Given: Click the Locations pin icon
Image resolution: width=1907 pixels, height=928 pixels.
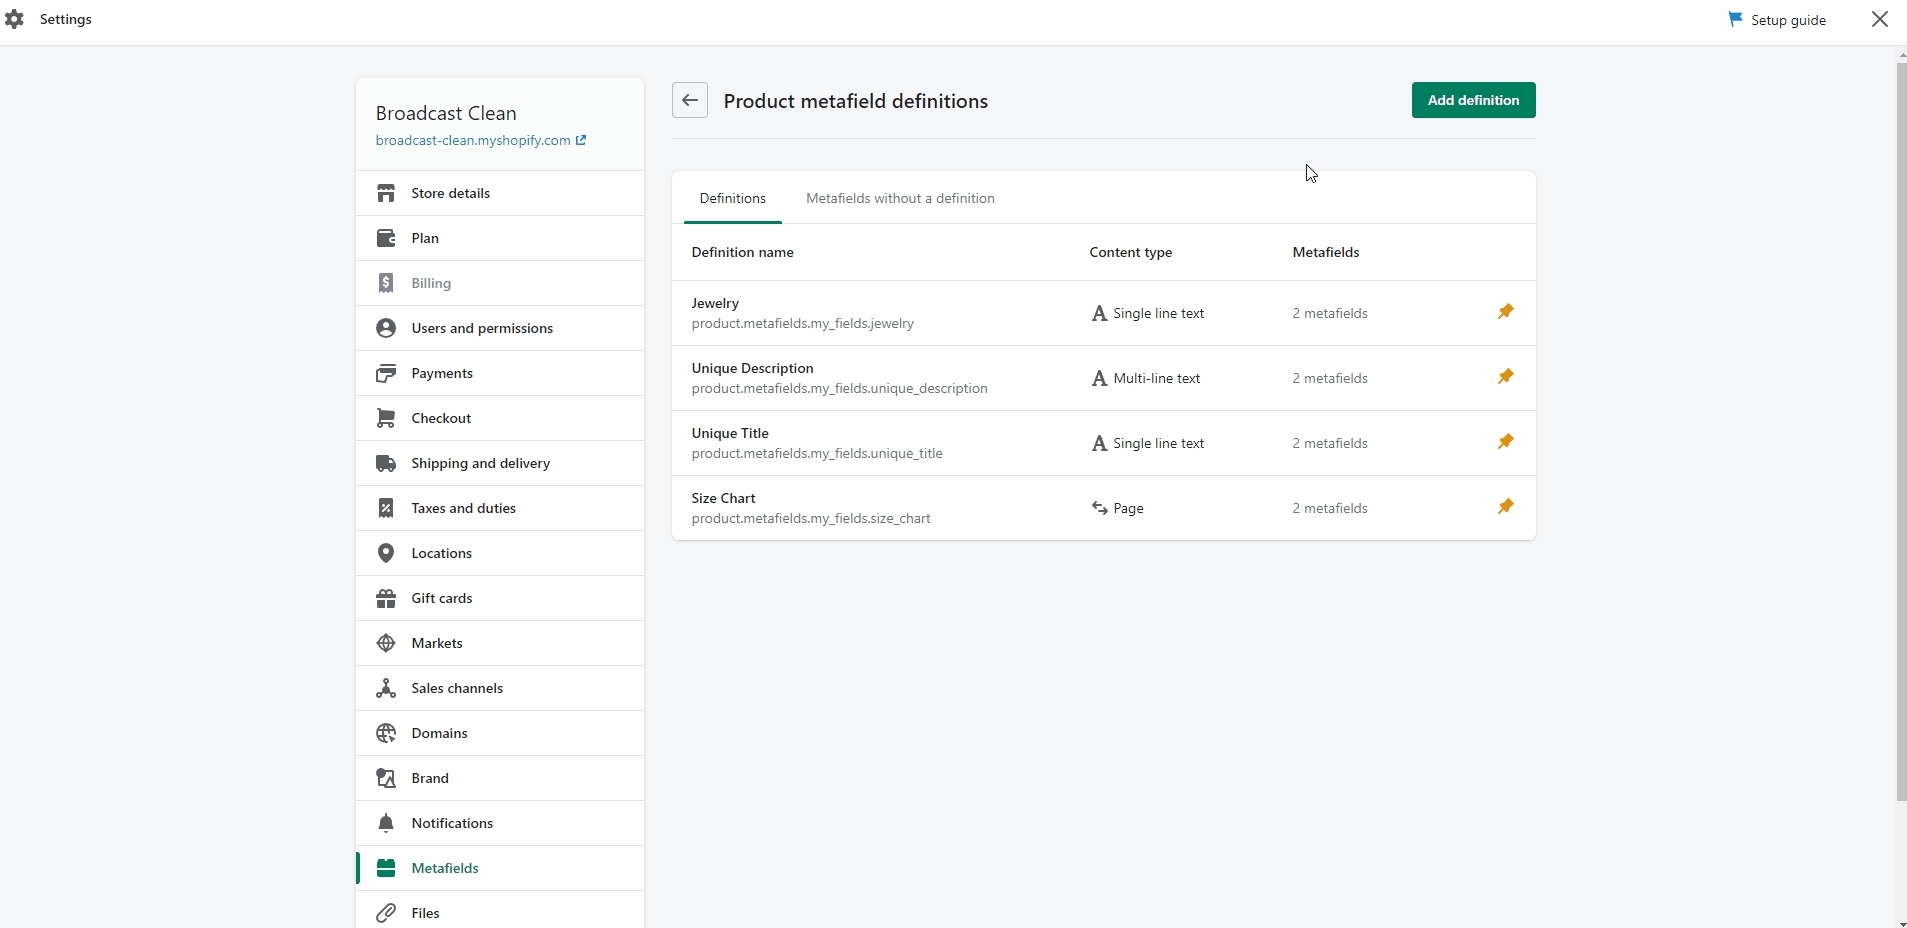Looking at the screenshot, I should click(386, 553).
